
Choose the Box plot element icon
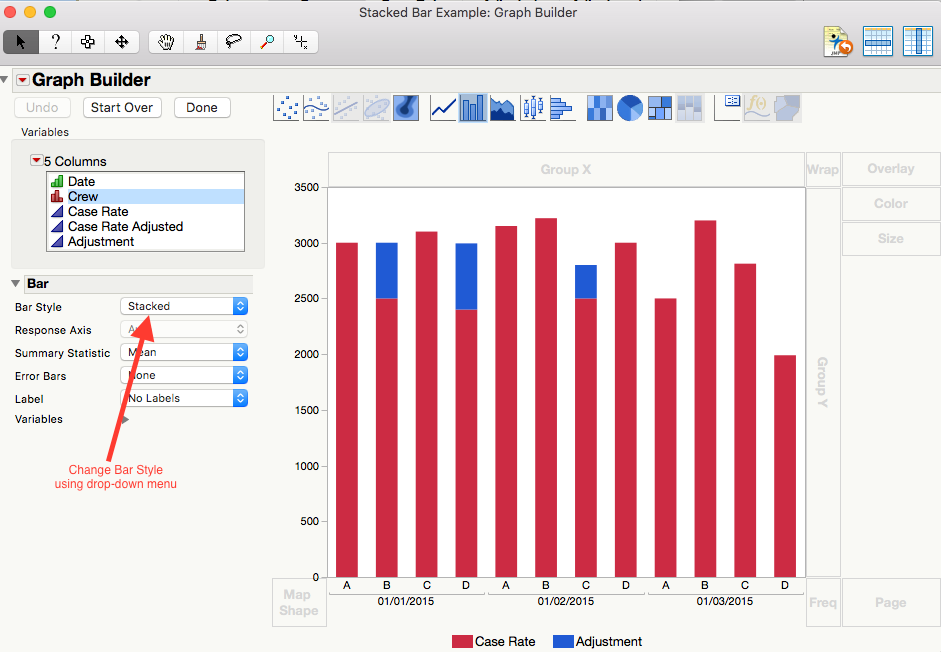click(x=533, y=108)
